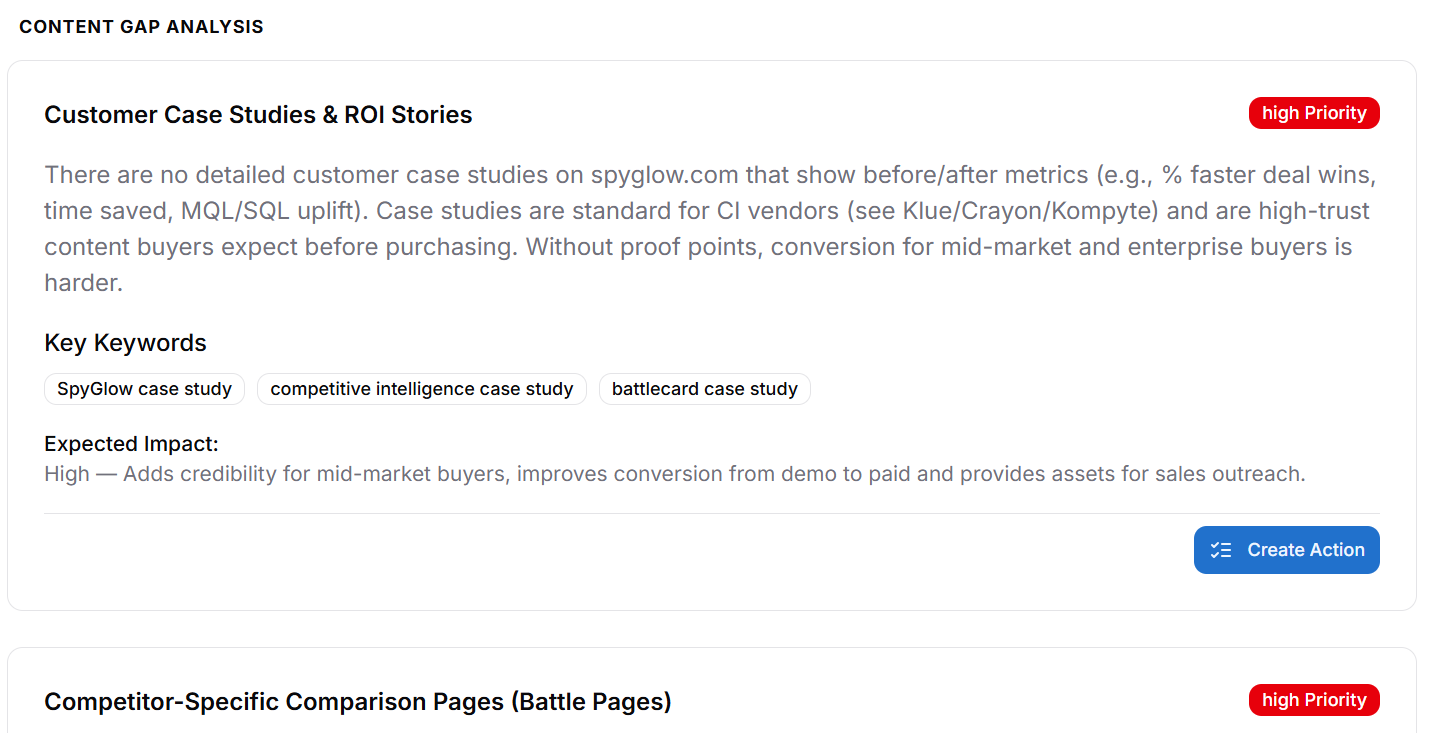Click the checklist icon inside Create Action button
1431x733 pixels.
[1220, 549]
